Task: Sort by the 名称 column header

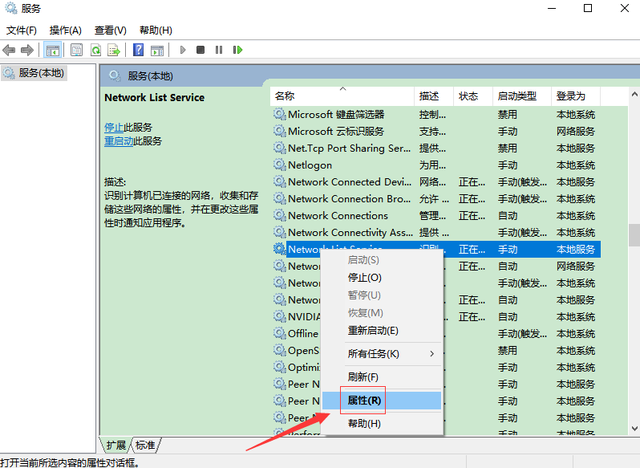Action: (x=285, y=96)
